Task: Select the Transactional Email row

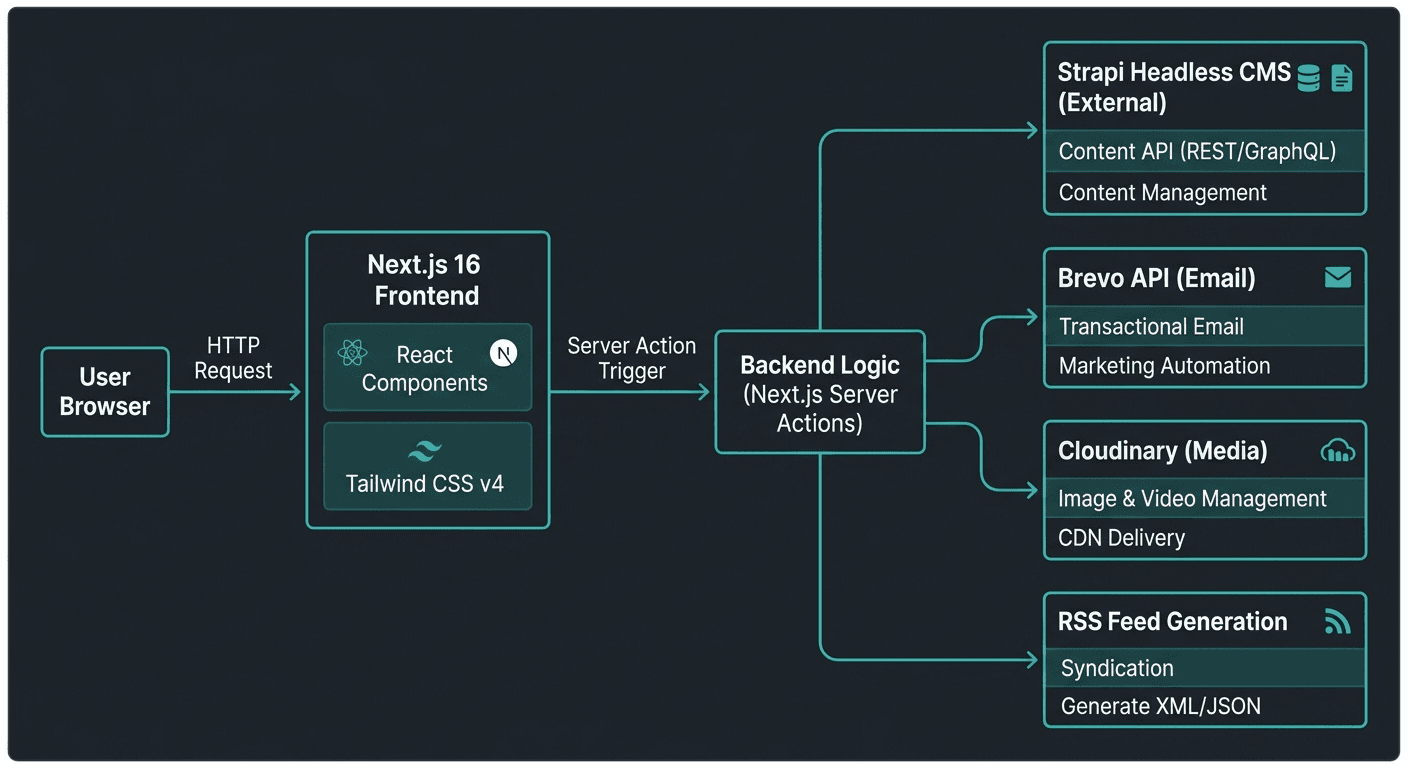Action: 1205,326
